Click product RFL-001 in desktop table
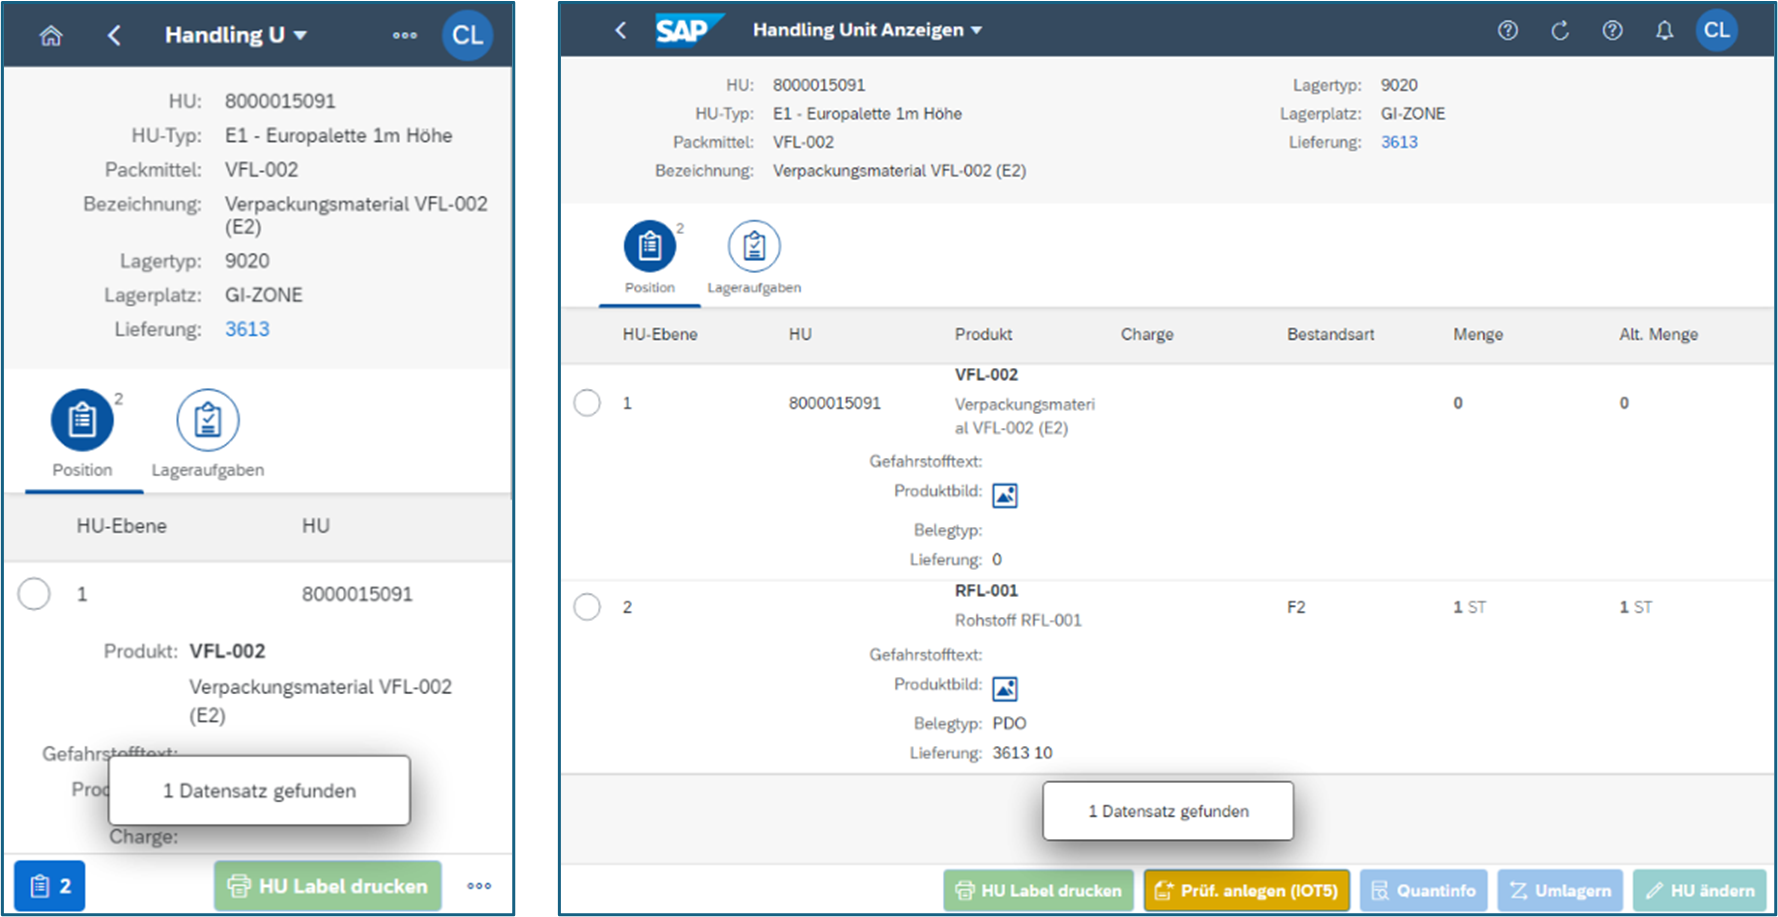Screen dimensions: 1778x917 tap(986, 591)
